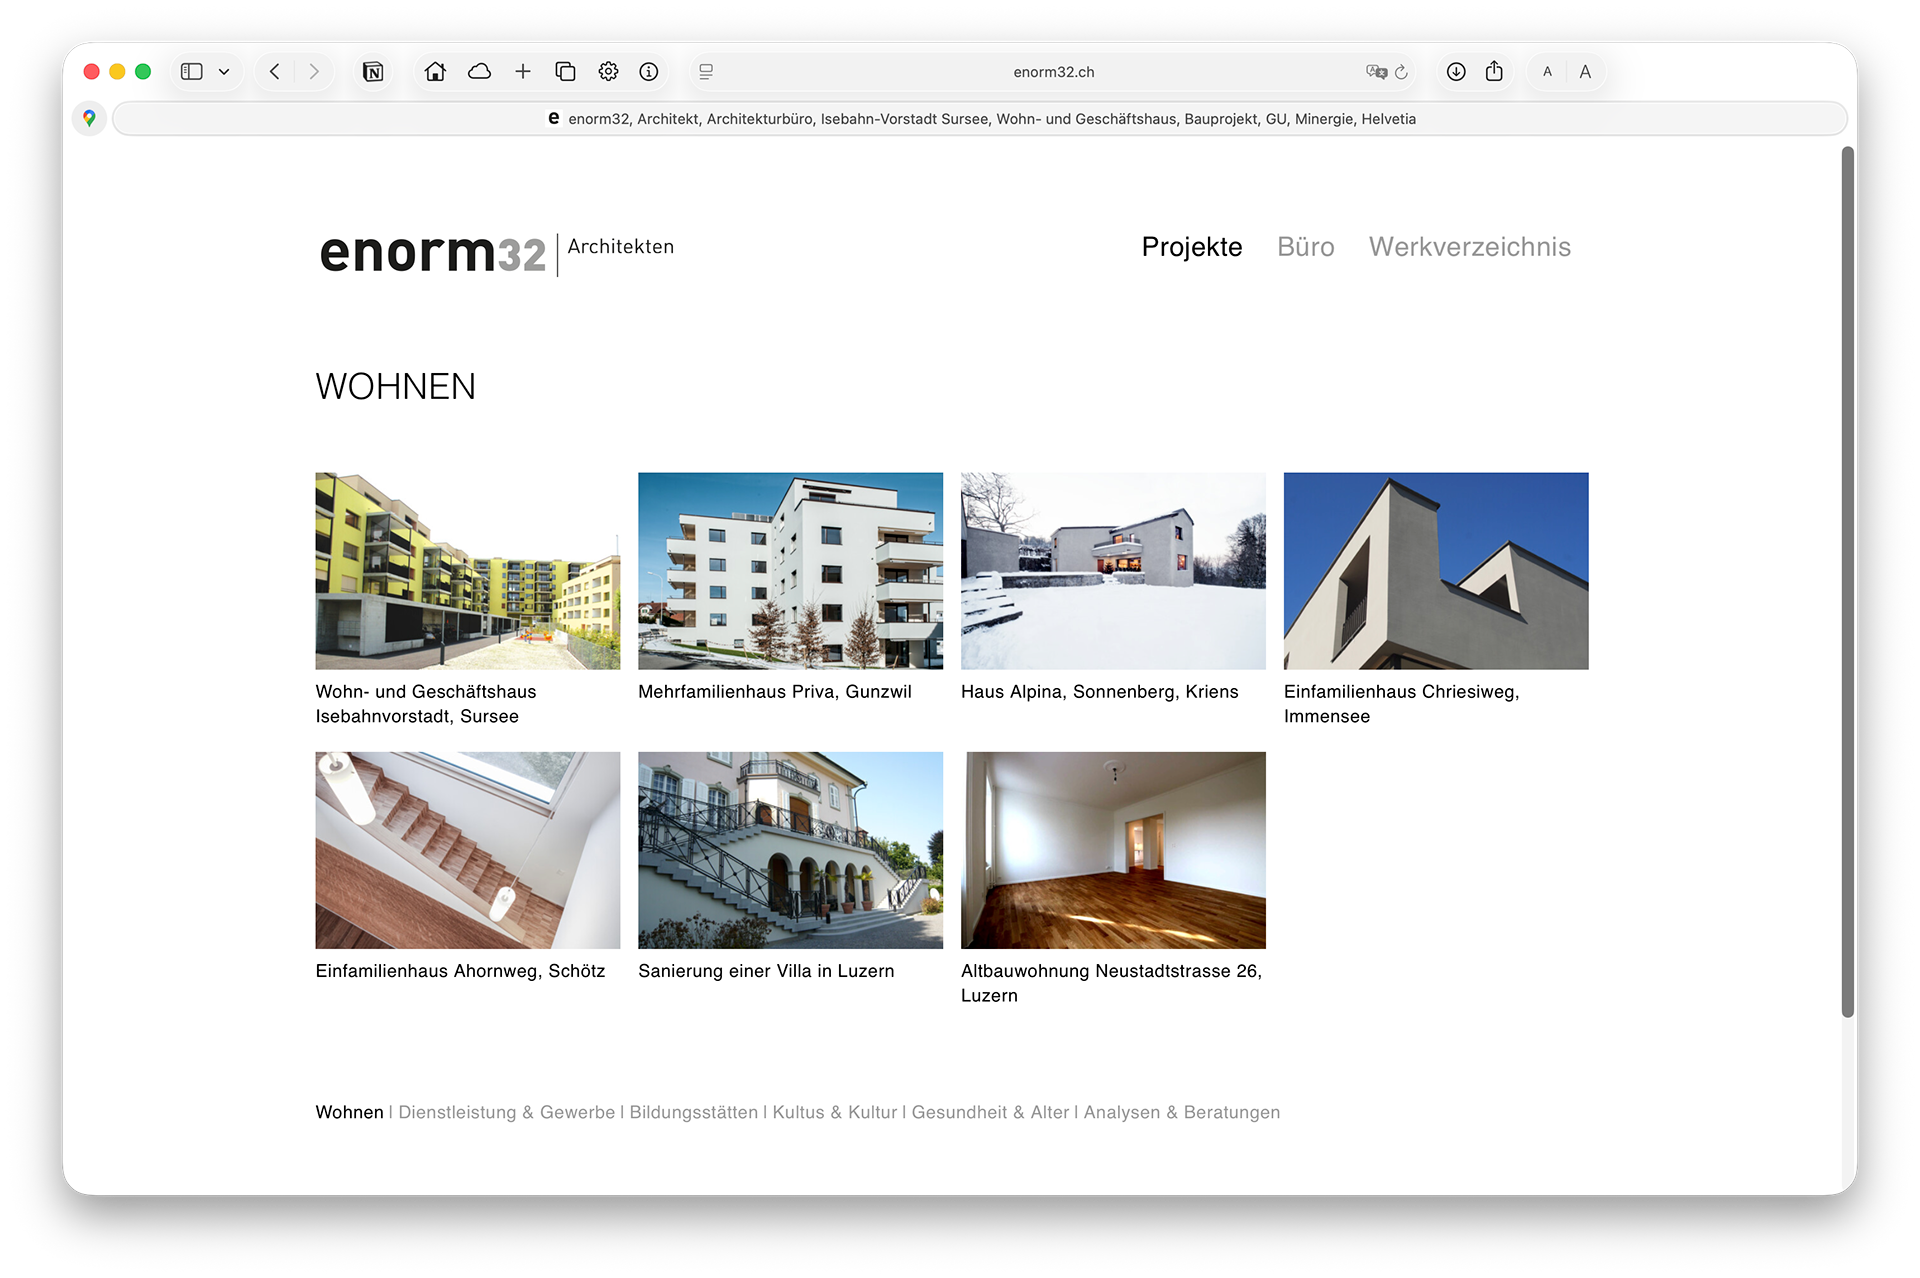
Task: Open the Werkverzeichnis navigation link
Action: pos(1469,247)
